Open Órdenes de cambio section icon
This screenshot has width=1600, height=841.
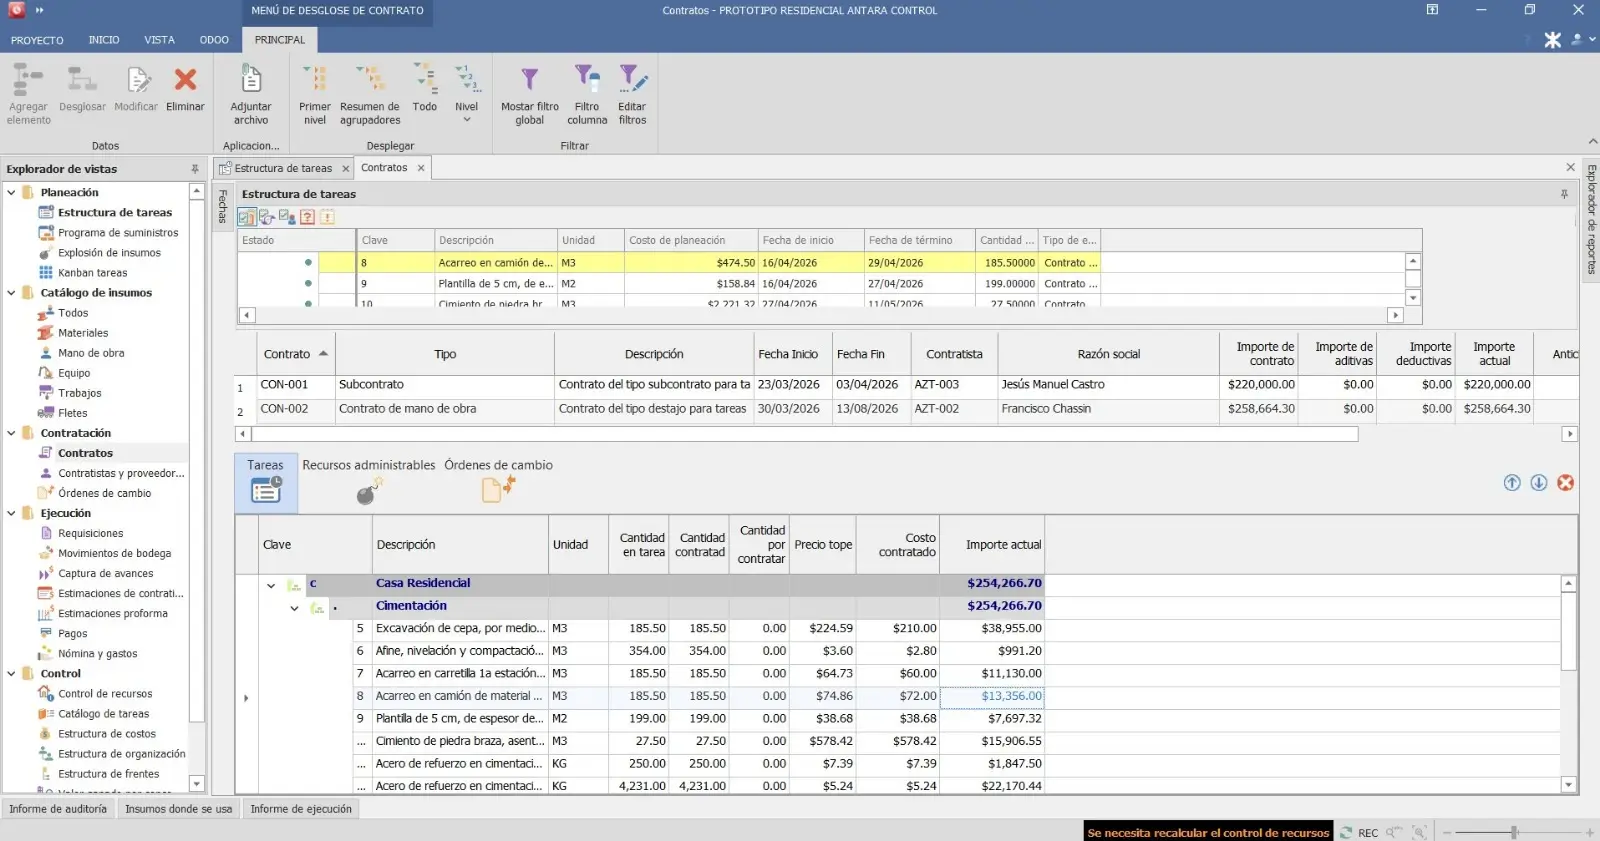point(498,489)
